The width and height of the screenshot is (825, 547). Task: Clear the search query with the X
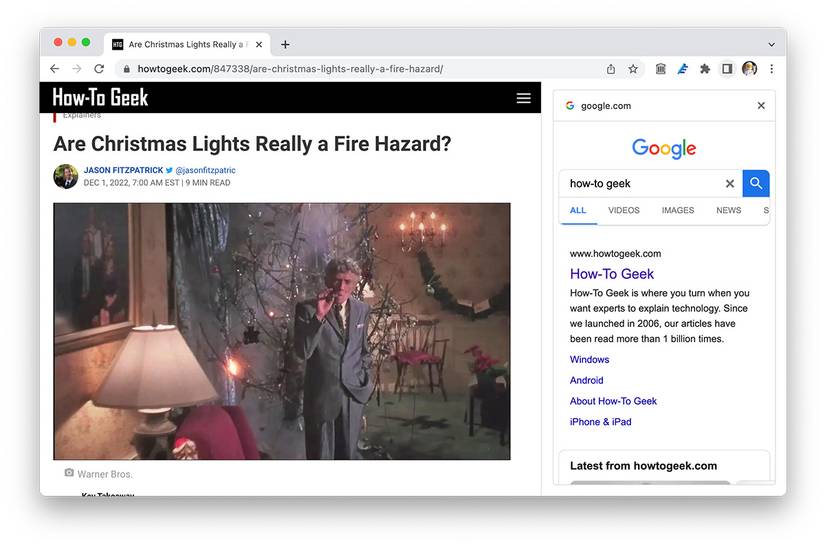(x=730, y=184)
